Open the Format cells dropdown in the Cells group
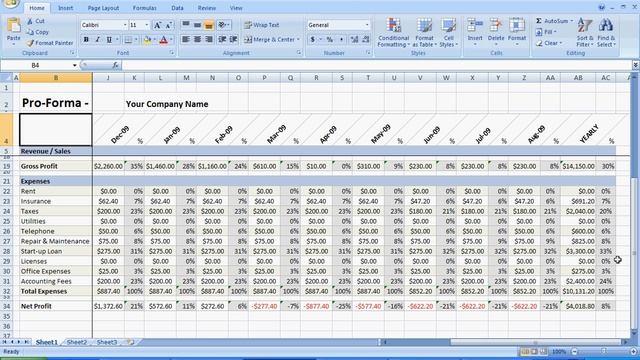 tap(517, 33)
